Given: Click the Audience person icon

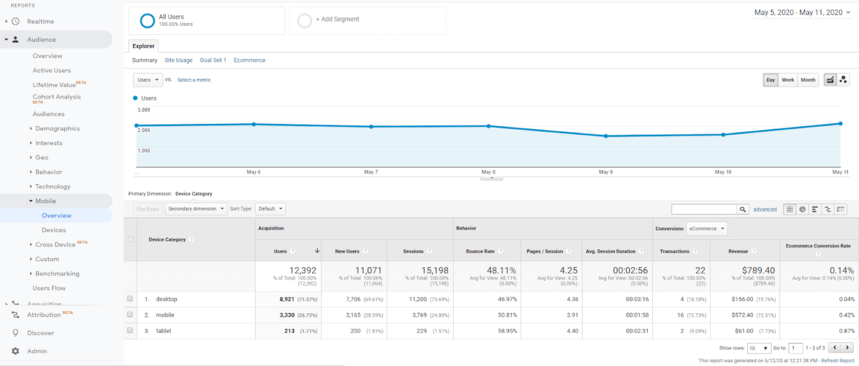Looking at the screenshot, I should [15, 39].
